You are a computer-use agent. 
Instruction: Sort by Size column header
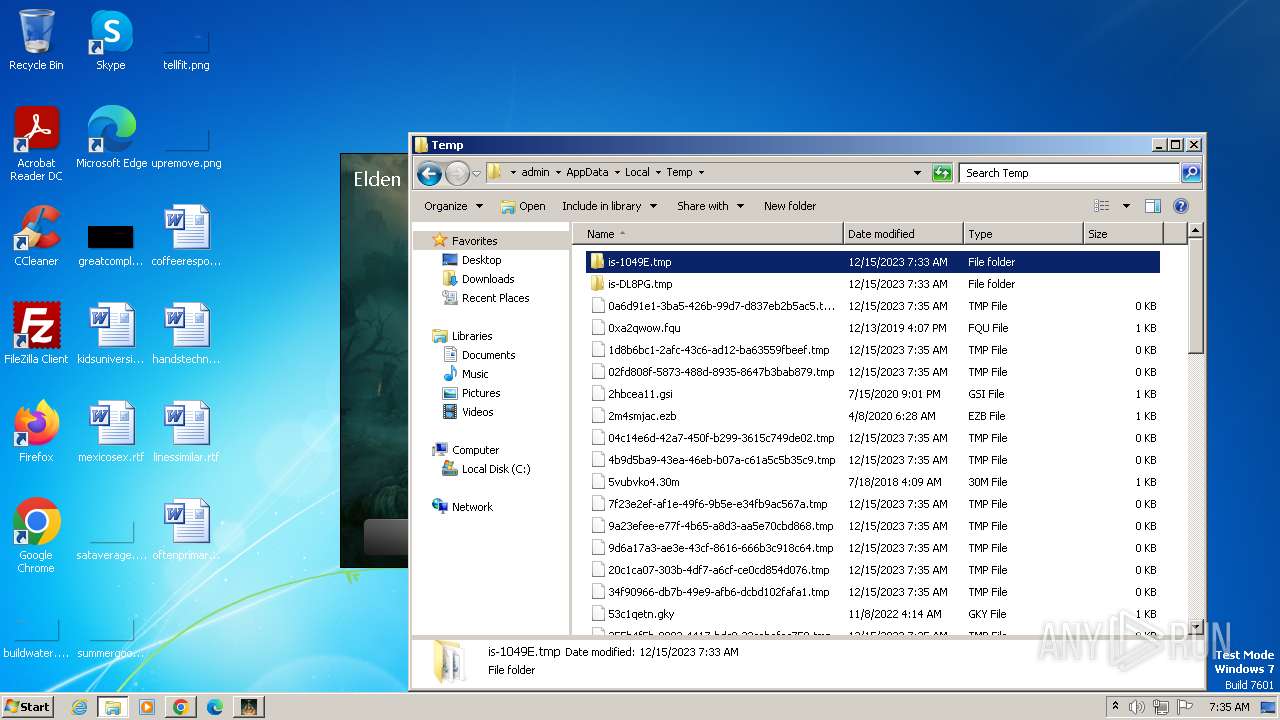(x=1124, y=234)
